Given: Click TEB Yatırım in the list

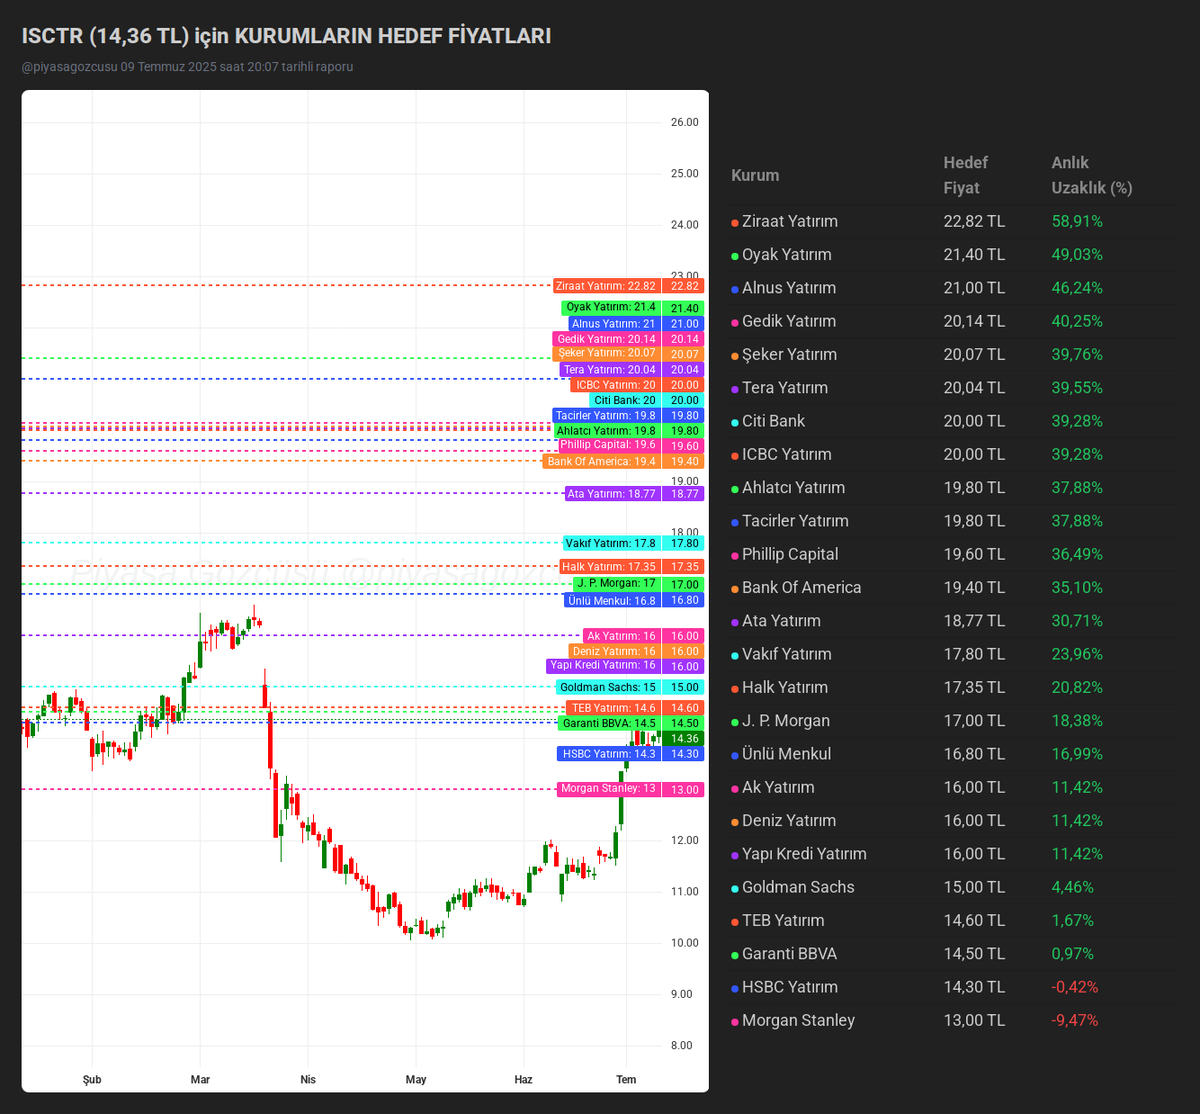Looking at the screenshot, I should [783, 920].
